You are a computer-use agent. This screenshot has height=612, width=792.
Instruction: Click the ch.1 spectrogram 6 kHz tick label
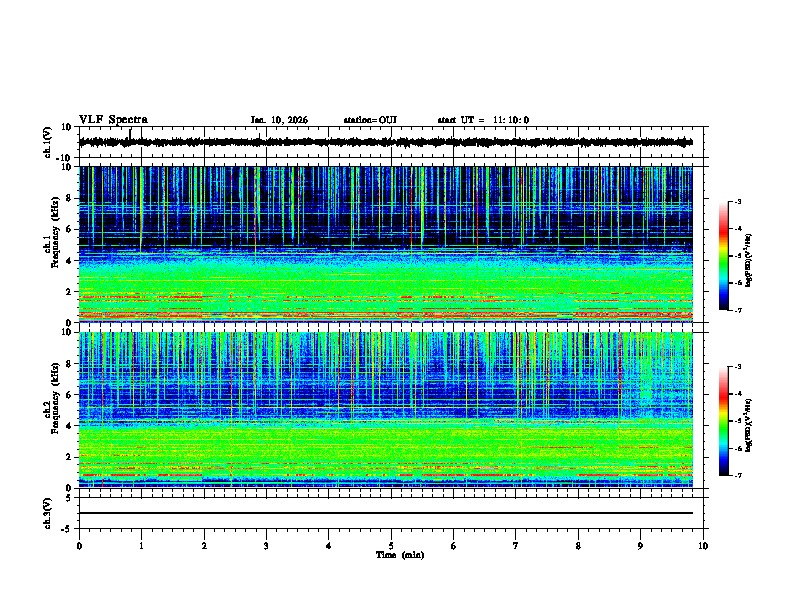click(x=70, y=229)
